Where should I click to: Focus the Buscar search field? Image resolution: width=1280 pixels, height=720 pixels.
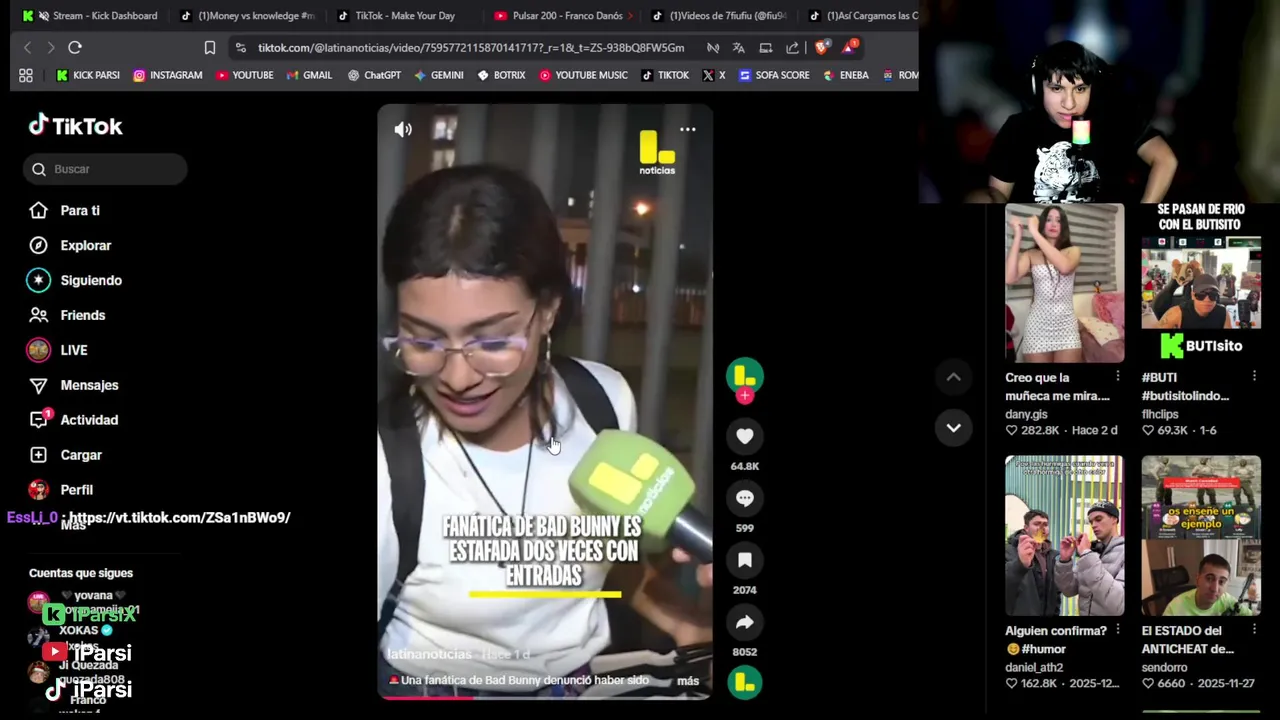pos(105,169)
